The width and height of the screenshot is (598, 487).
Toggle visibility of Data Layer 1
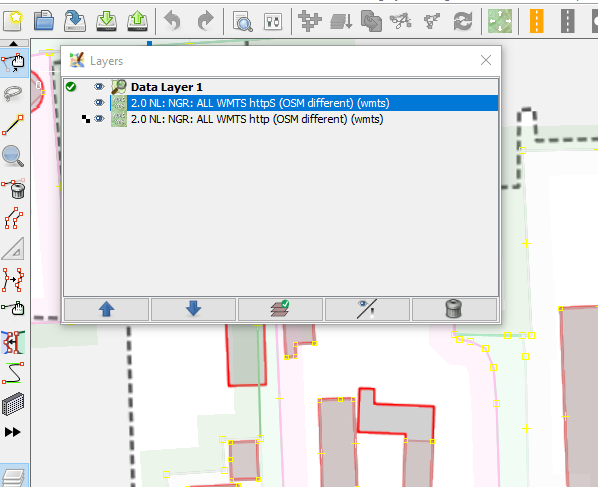click(x=99, y=87)
